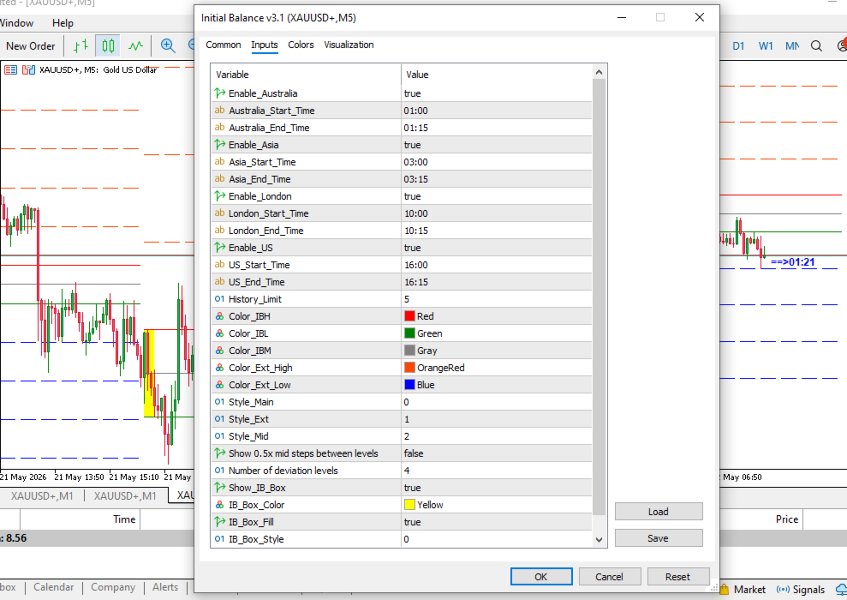Select the D1 timeframe button
This screenshot has height=600, width=847.
tap(738, 46)
